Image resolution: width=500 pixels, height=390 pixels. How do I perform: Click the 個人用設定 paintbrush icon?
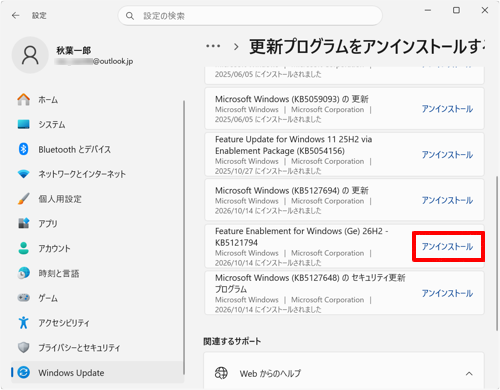click(23, 199)
